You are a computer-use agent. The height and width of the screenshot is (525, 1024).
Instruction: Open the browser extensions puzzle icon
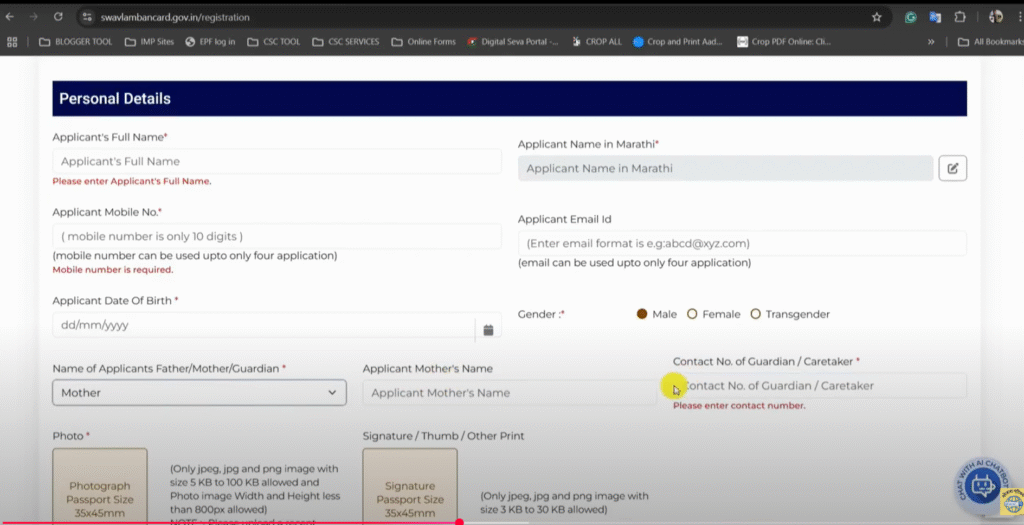pos(960,17)
